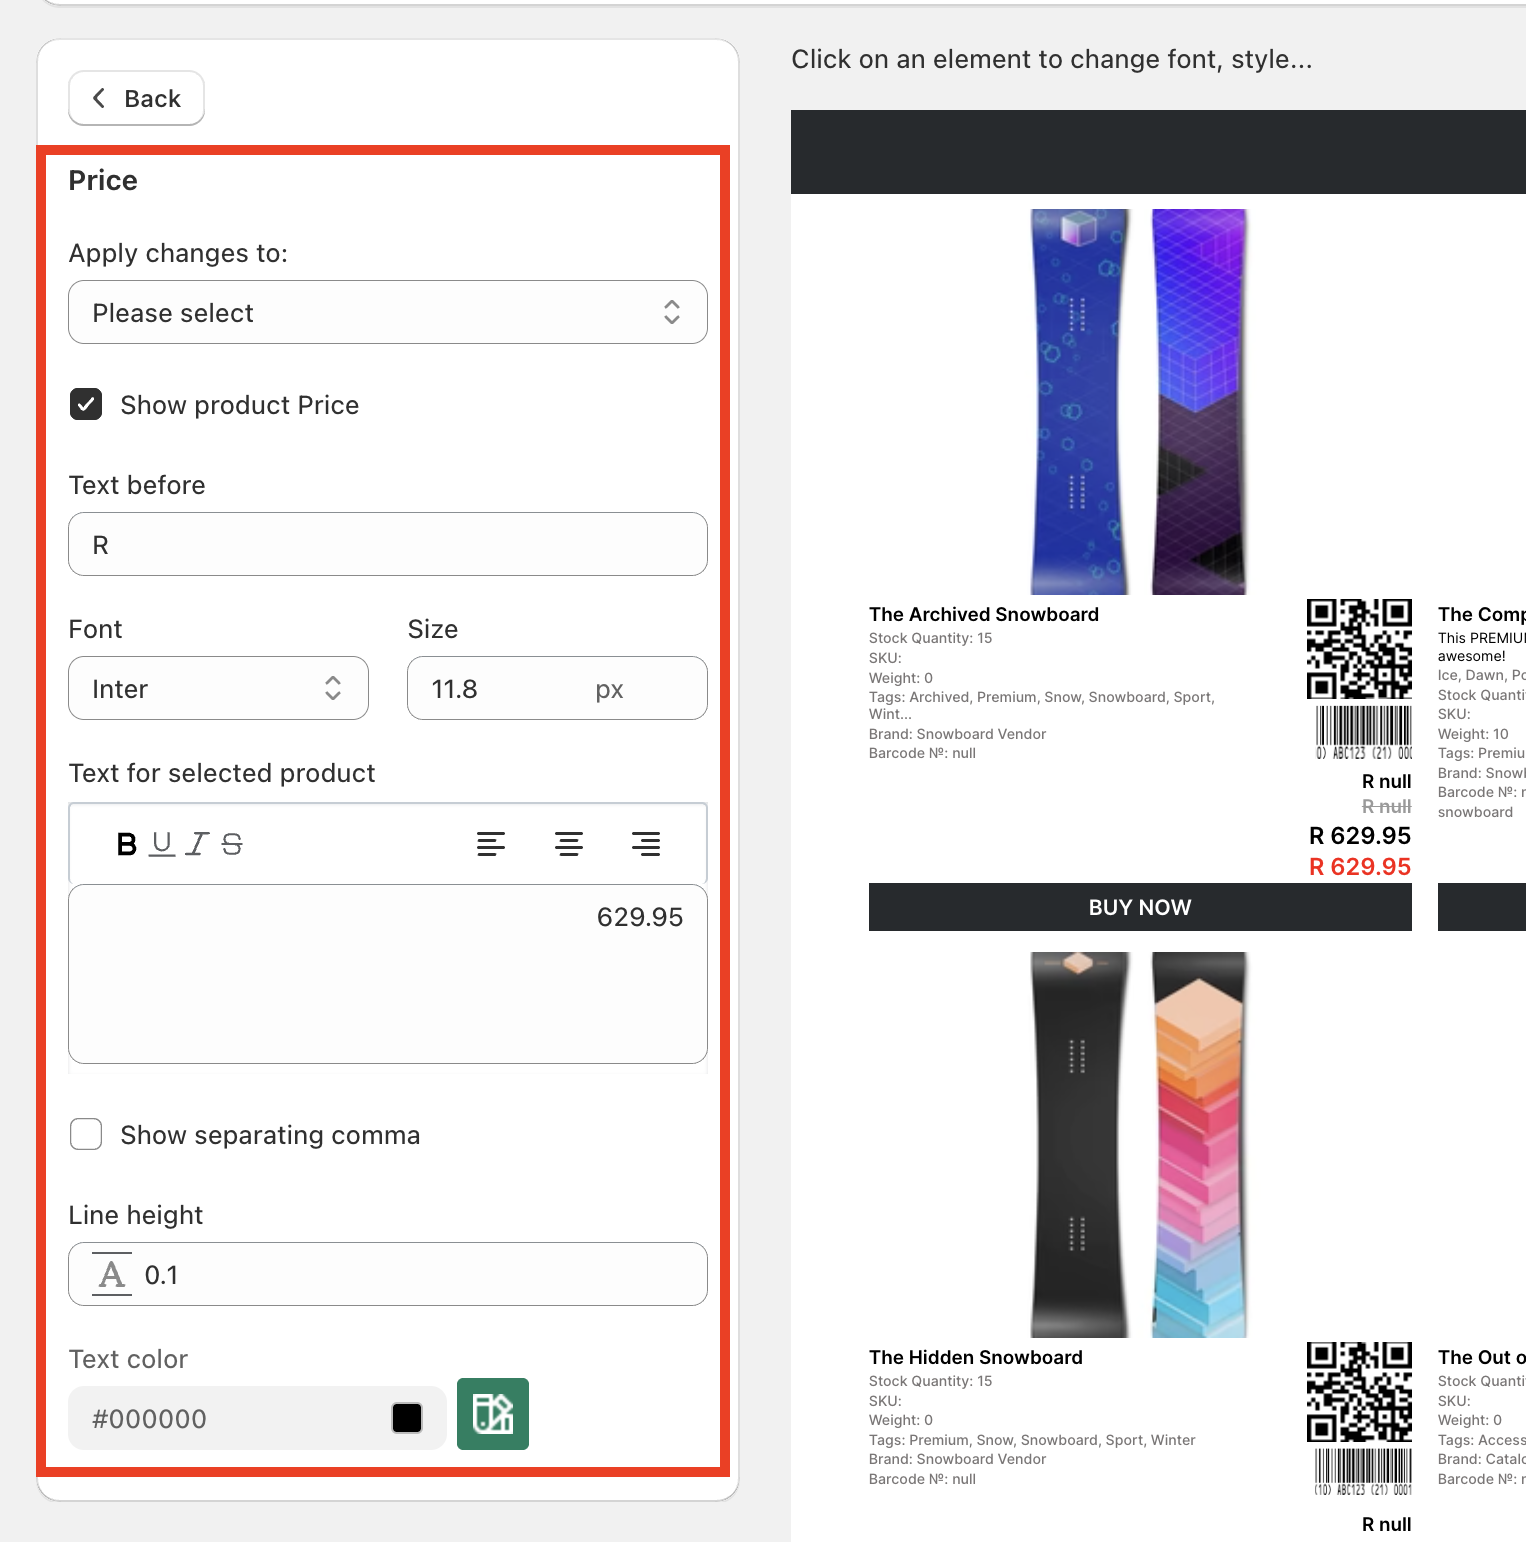Open the 'Apply changes to' dropdown
The height and width of the screenshot is (1542, 1526).
(x=388, y=312)
